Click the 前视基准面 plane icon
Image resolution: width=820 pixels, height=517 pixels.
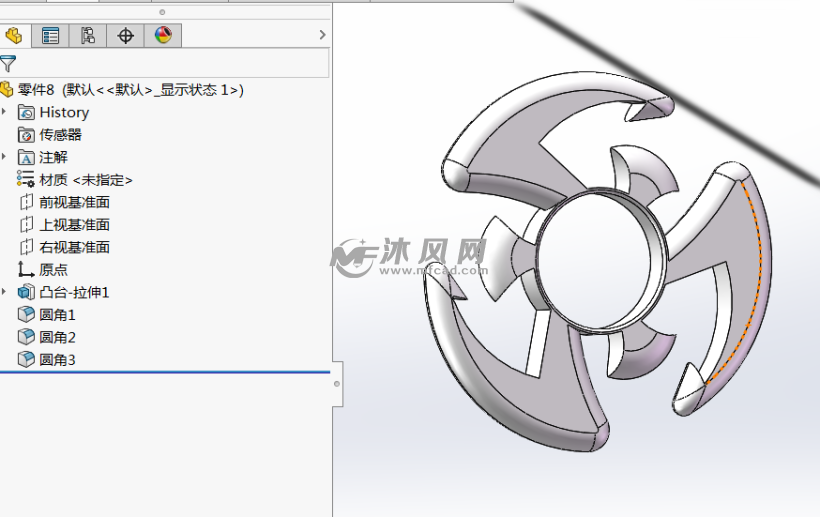[x=26, y=202]
